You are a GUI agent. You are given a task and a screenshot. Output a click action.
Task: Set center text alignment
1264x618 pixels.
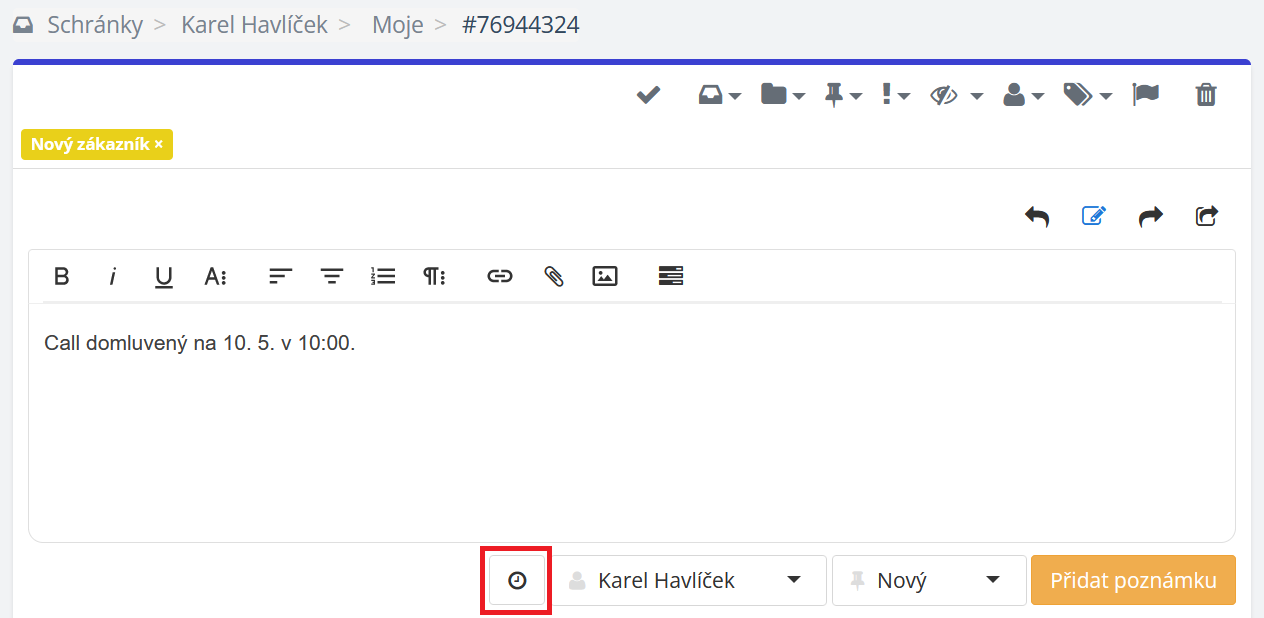click(332, 276)
